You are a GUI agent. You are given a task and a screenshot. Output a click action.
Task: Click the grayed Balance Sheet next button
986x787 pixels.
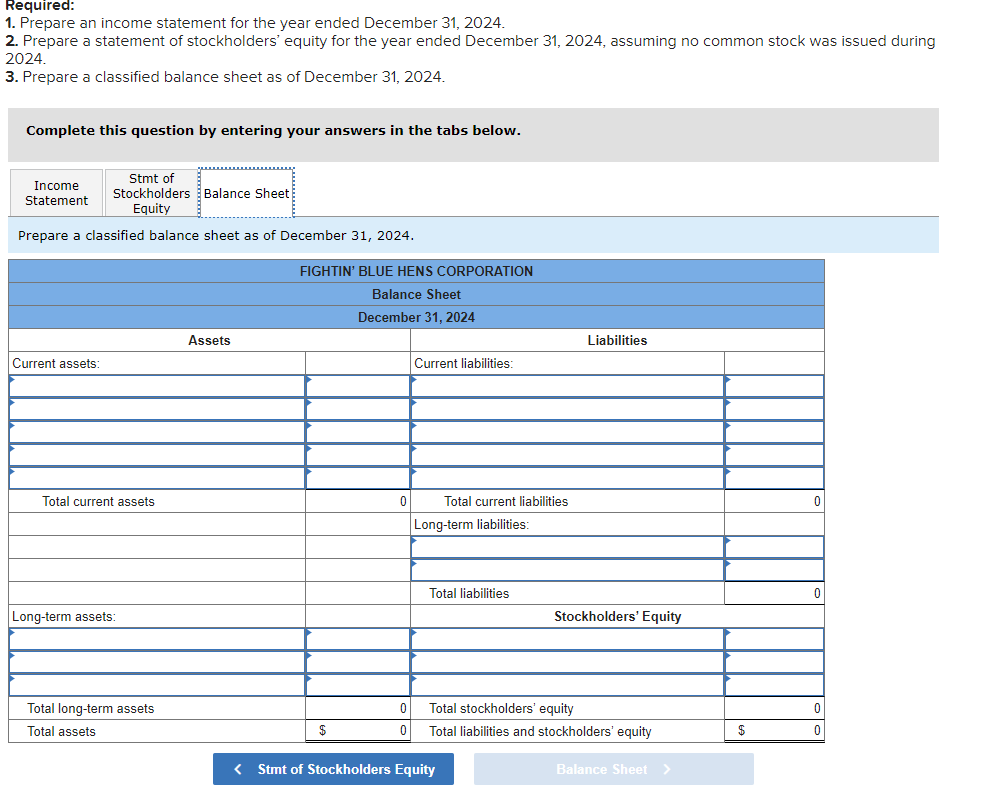(x=613, y=769)
